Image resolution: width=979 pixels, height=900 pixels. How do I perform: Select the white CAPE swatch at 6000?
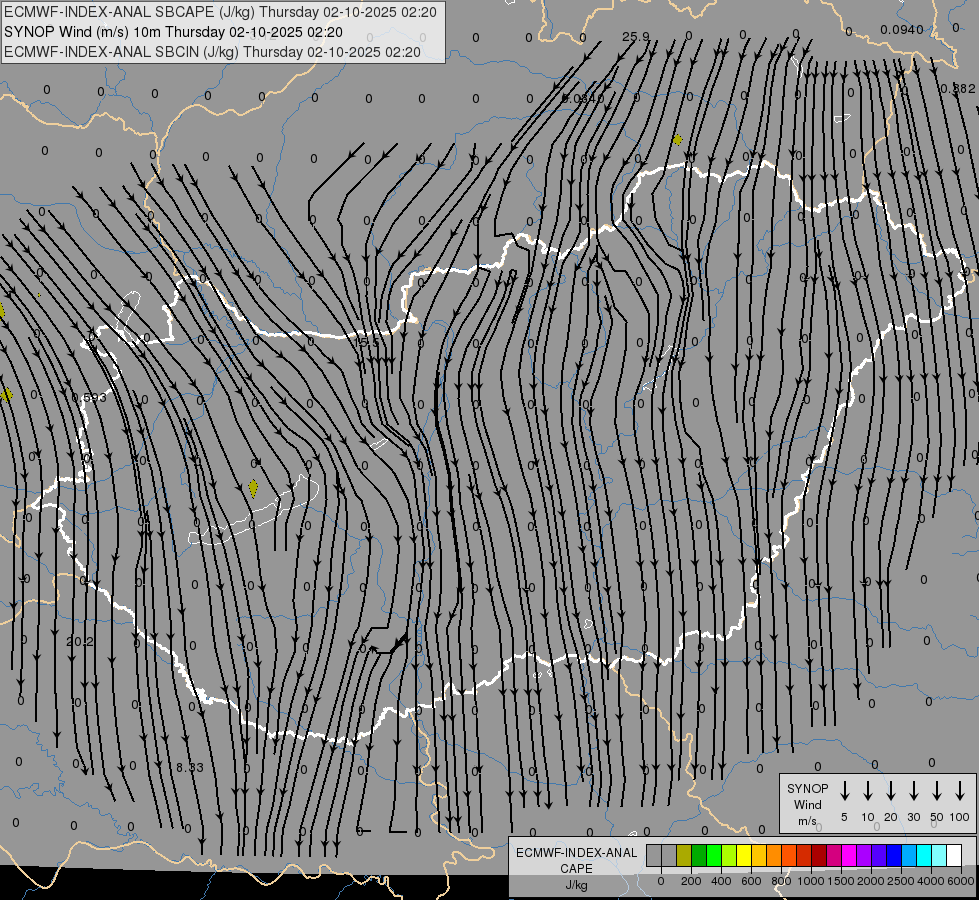[x=954, y=855]
